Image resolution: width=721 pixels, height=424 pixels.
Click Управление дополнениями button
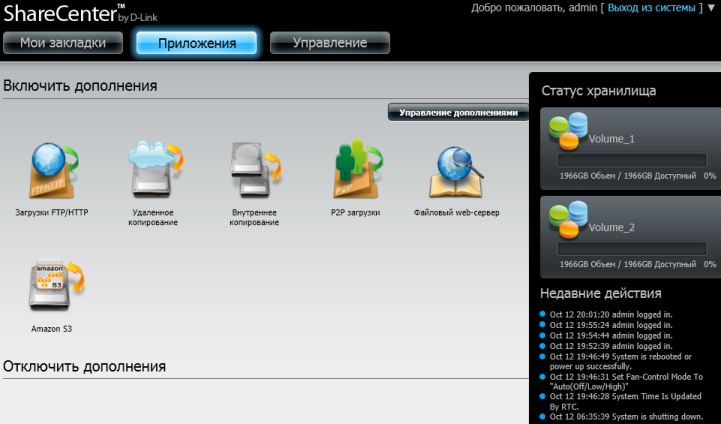pyautogui.click(x=458, y=112)
